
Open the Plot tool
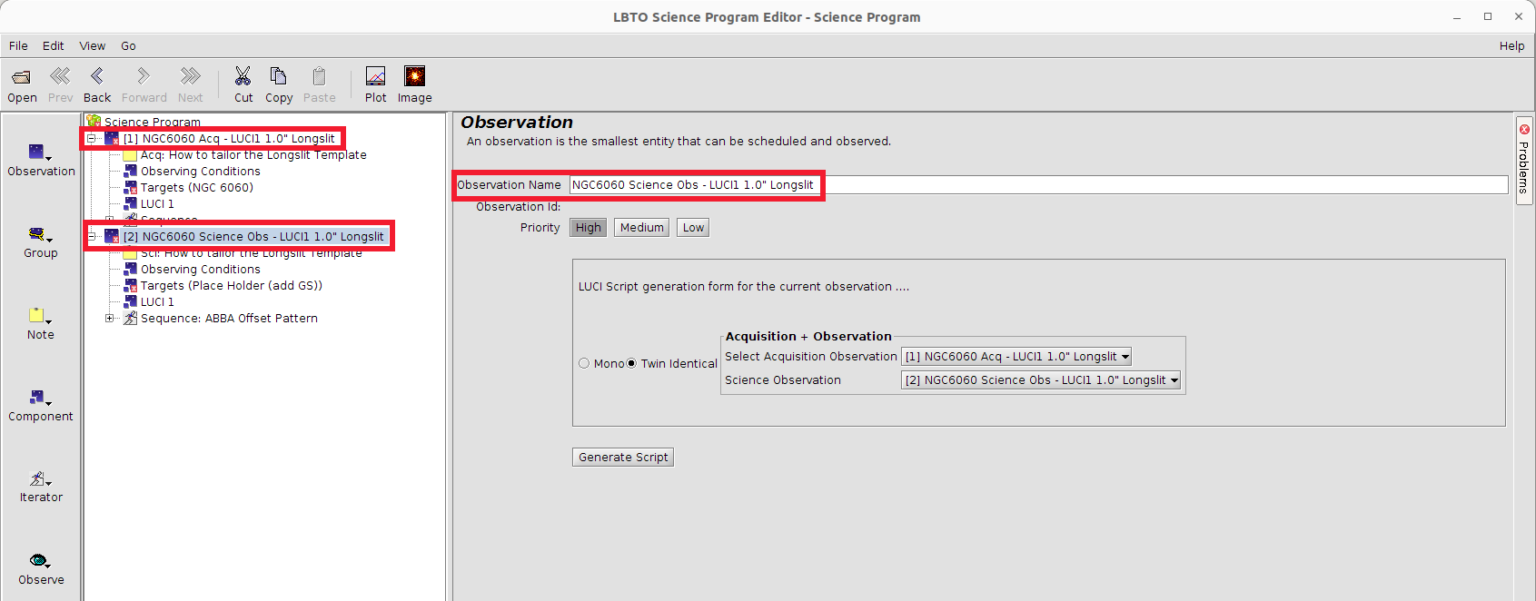[375, 78]
